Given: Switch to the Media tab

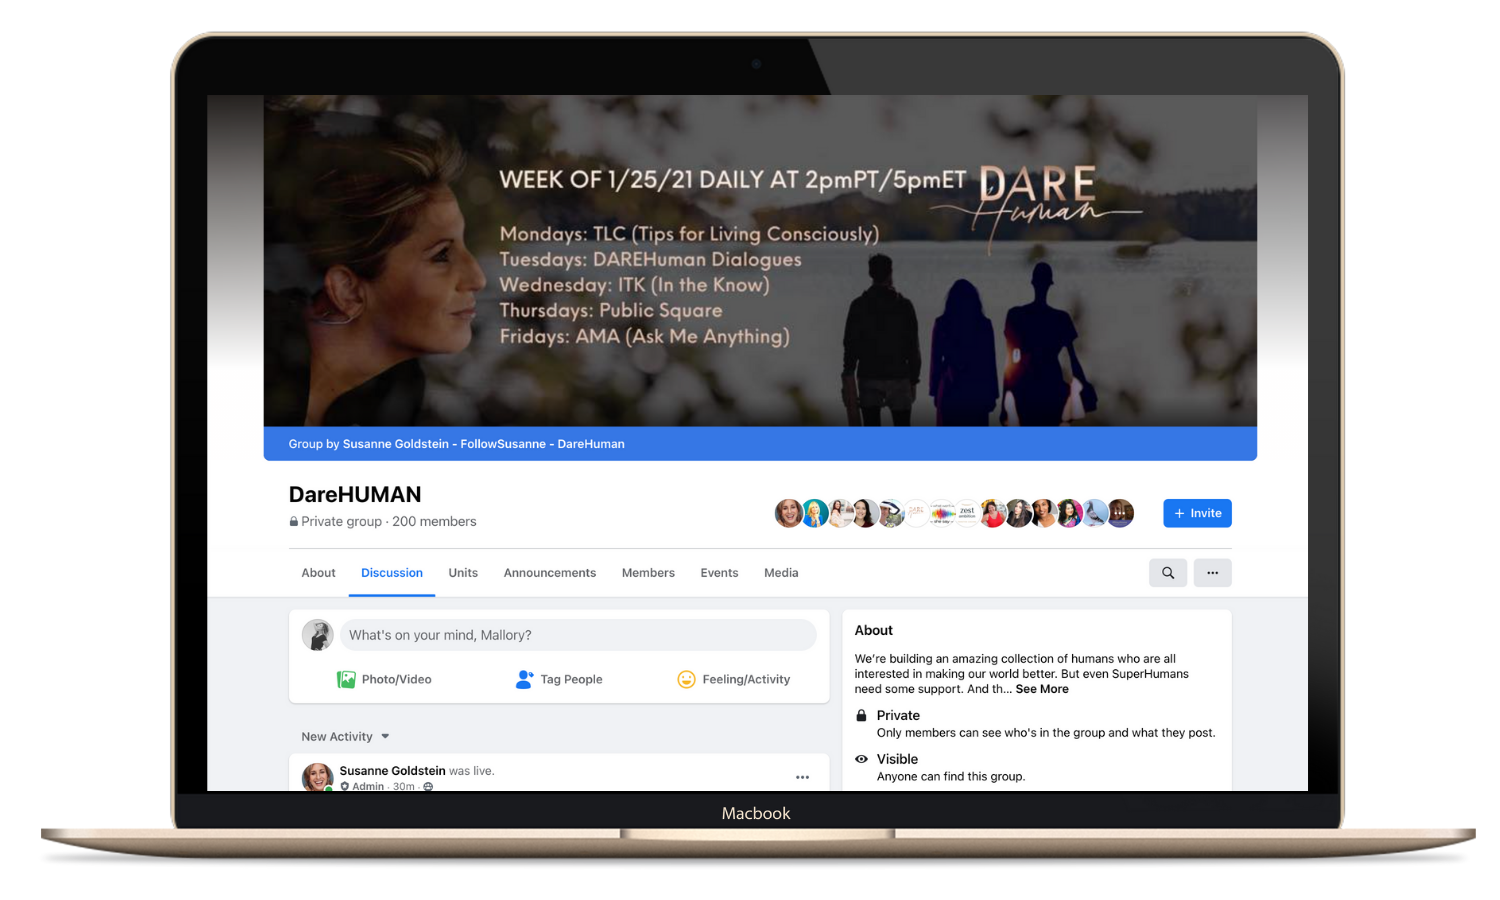Looking at the screenshot, I should tap(781, 573).
